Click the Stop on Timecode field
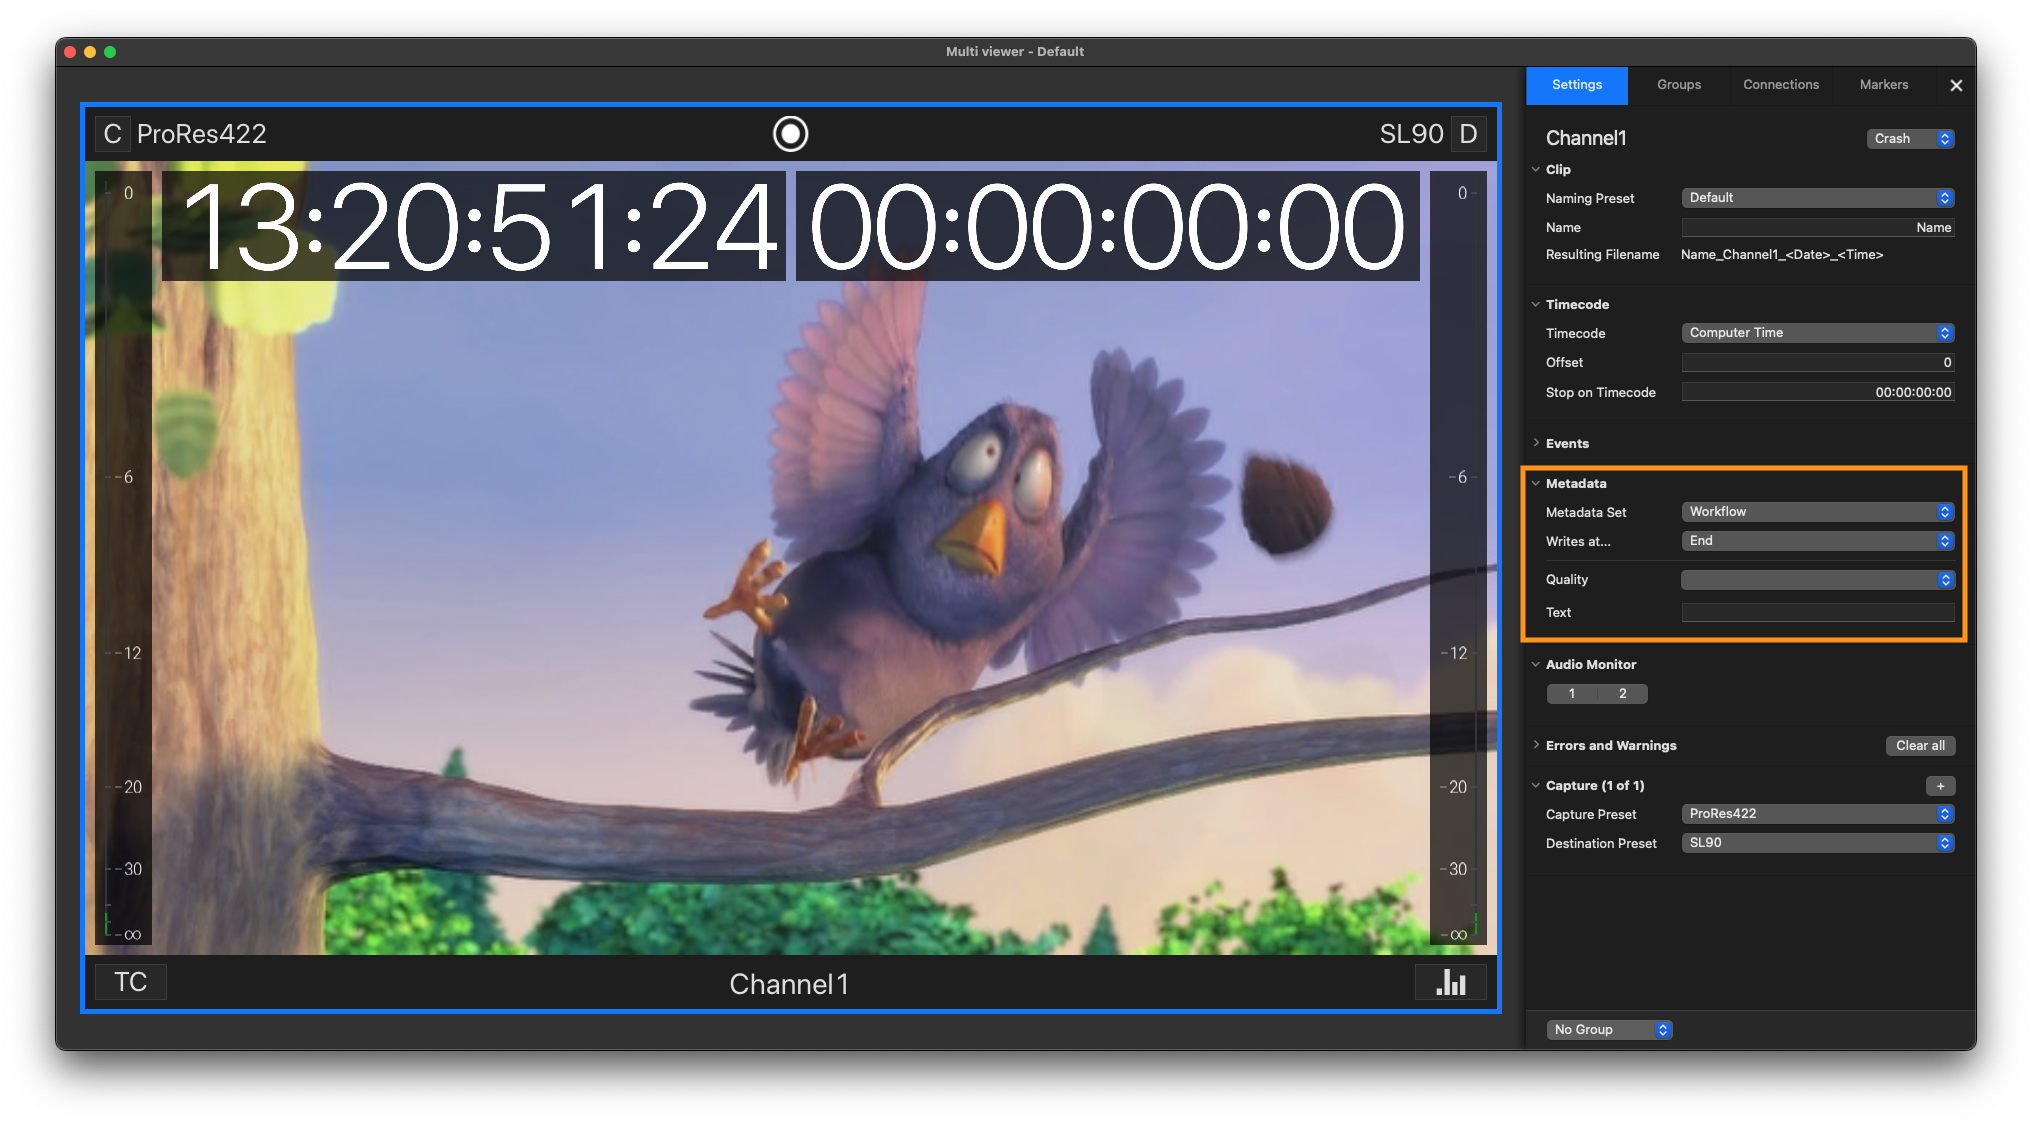The image size is (2032, 1124). coord(1817,393)
